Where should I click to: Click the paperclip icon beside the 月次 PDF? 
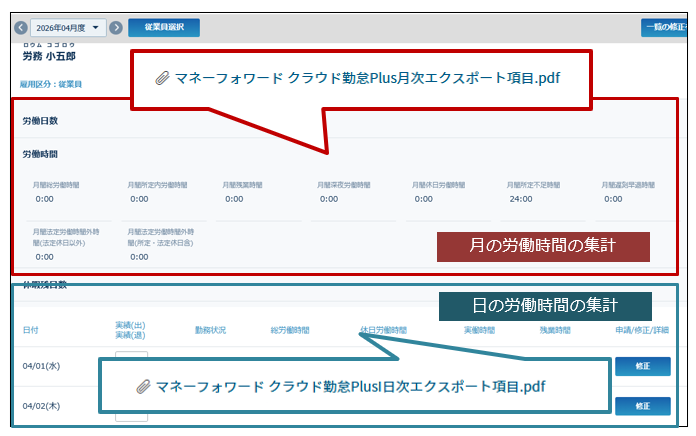[162, 78]
